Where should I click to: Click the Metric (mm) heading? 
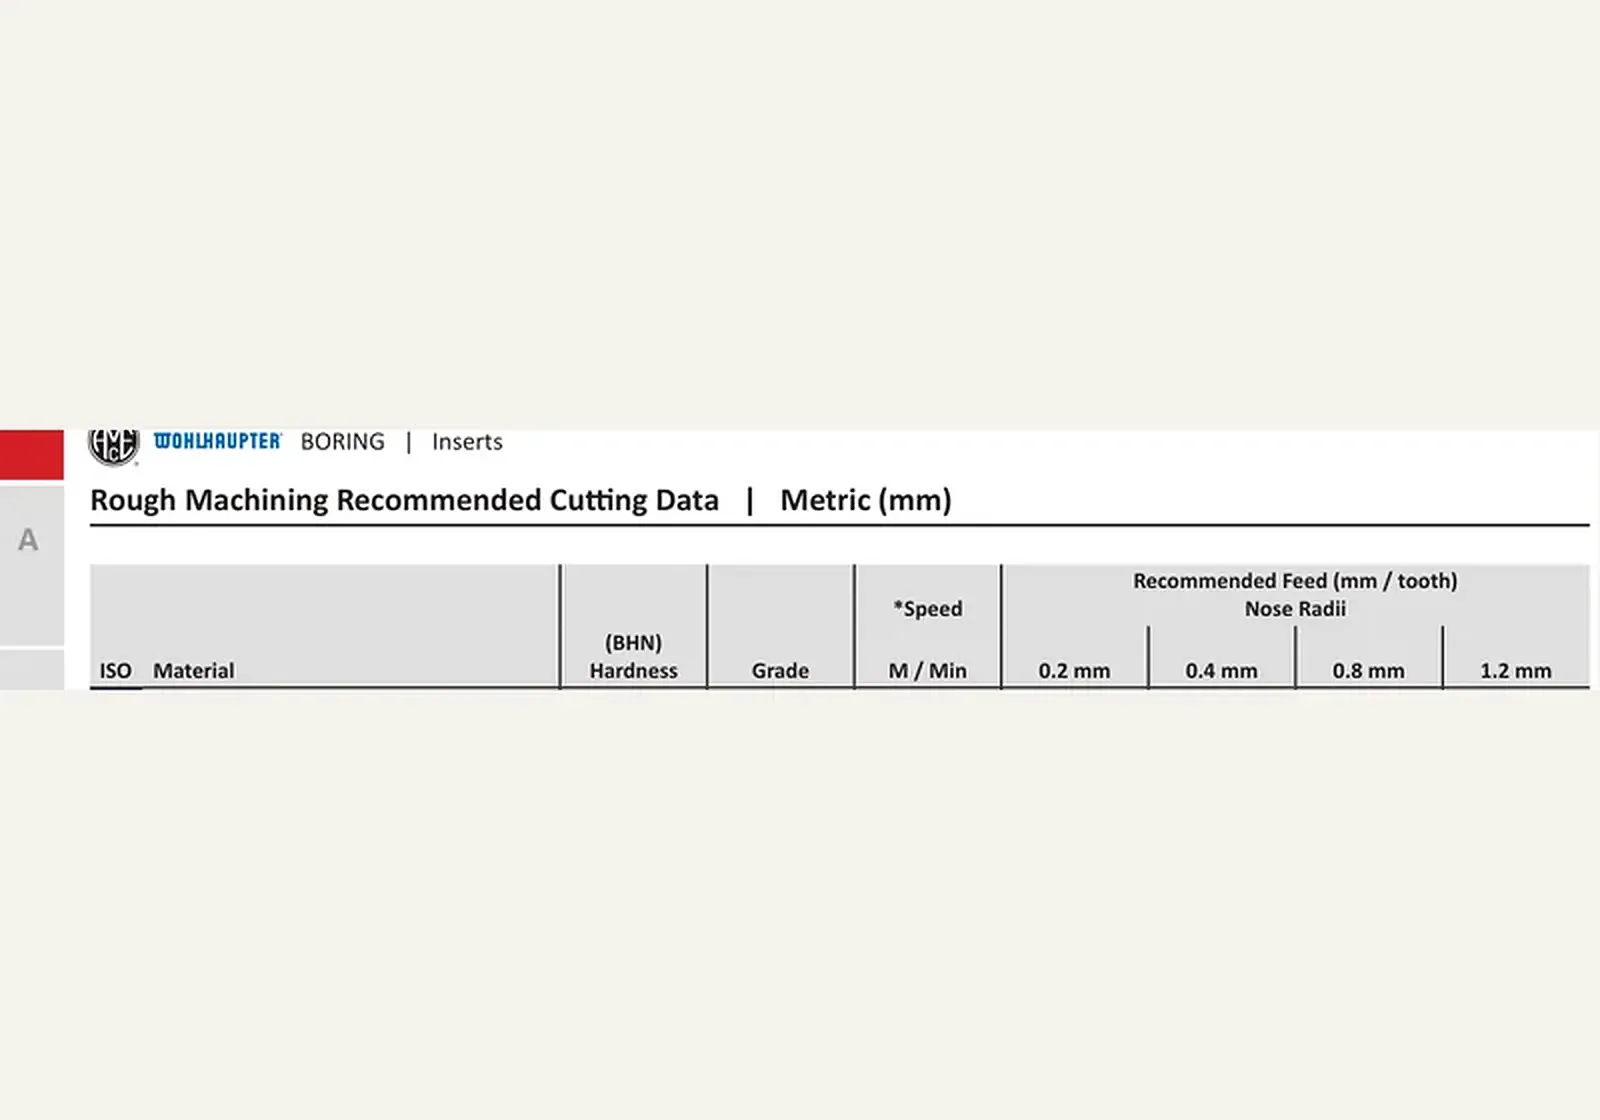point(866,500)
